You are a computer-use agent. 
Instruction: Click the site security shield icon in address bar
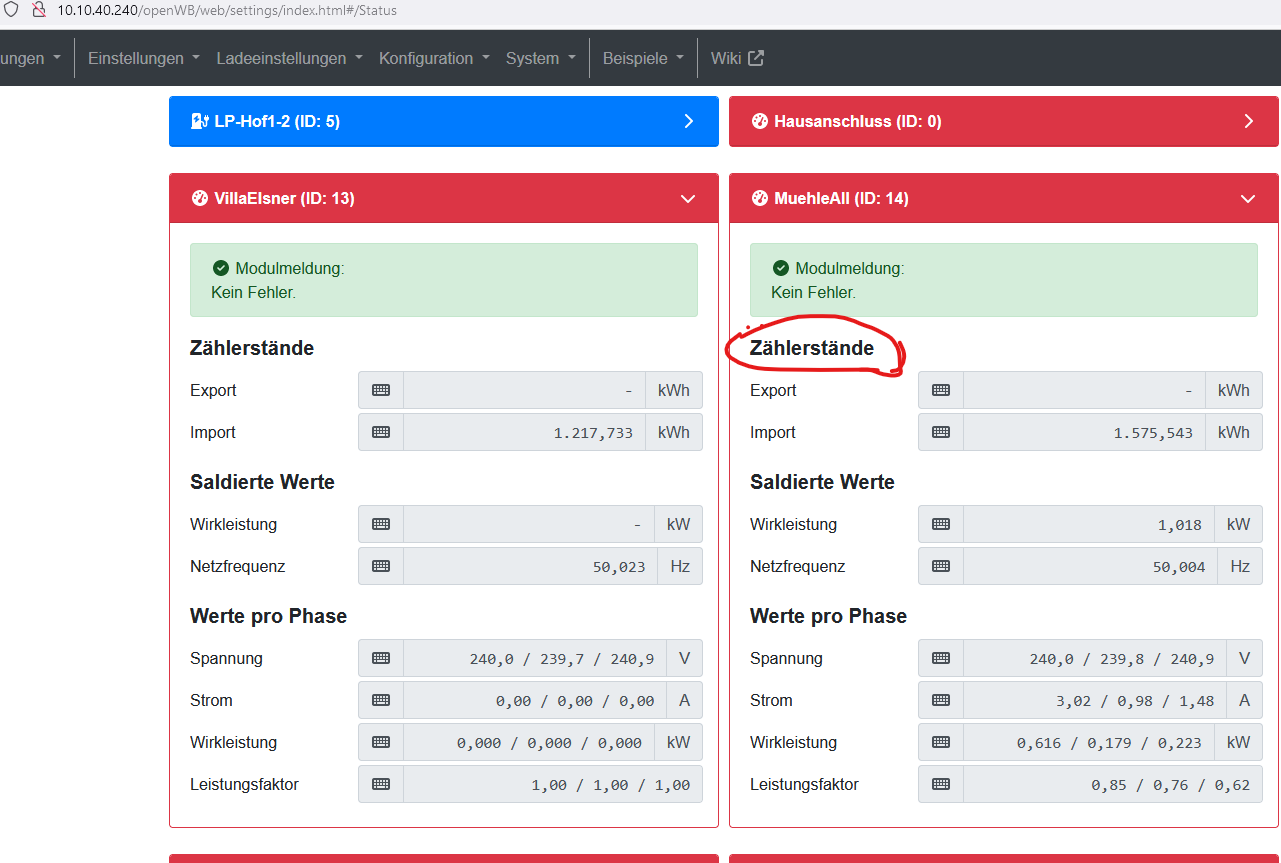pos(11,10)
